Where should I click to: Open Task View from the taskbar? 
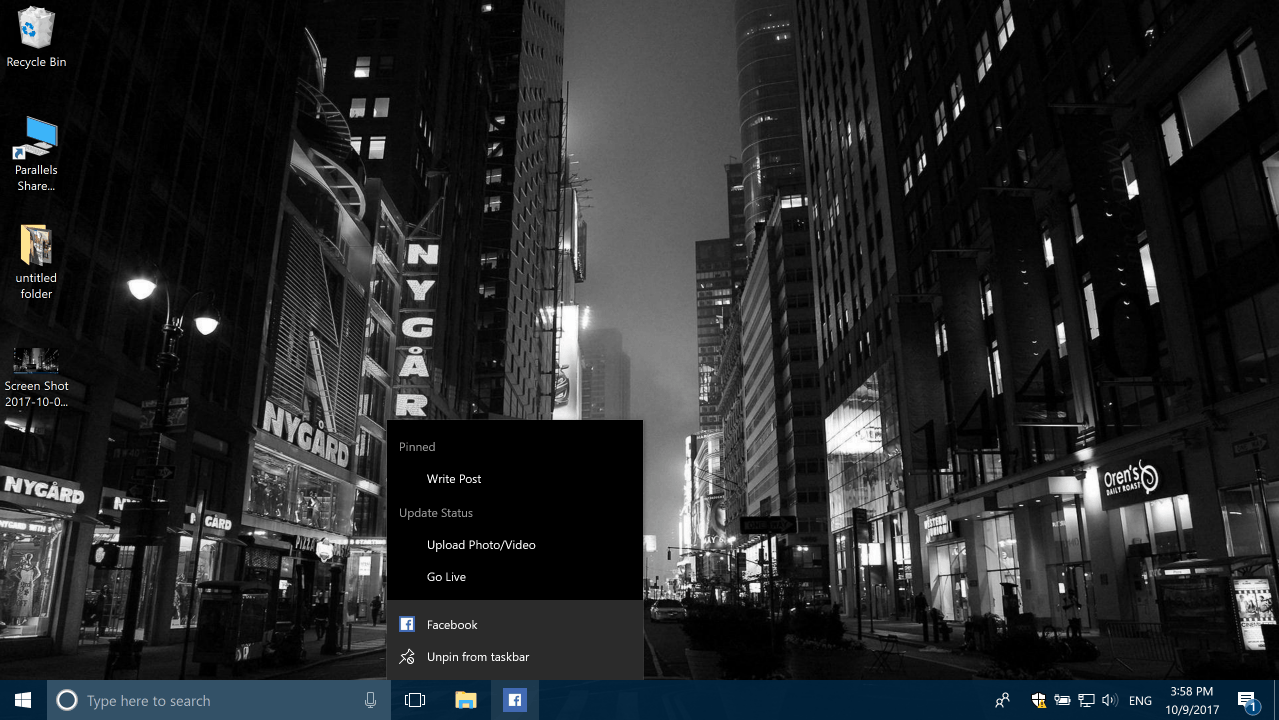point(415,700)
